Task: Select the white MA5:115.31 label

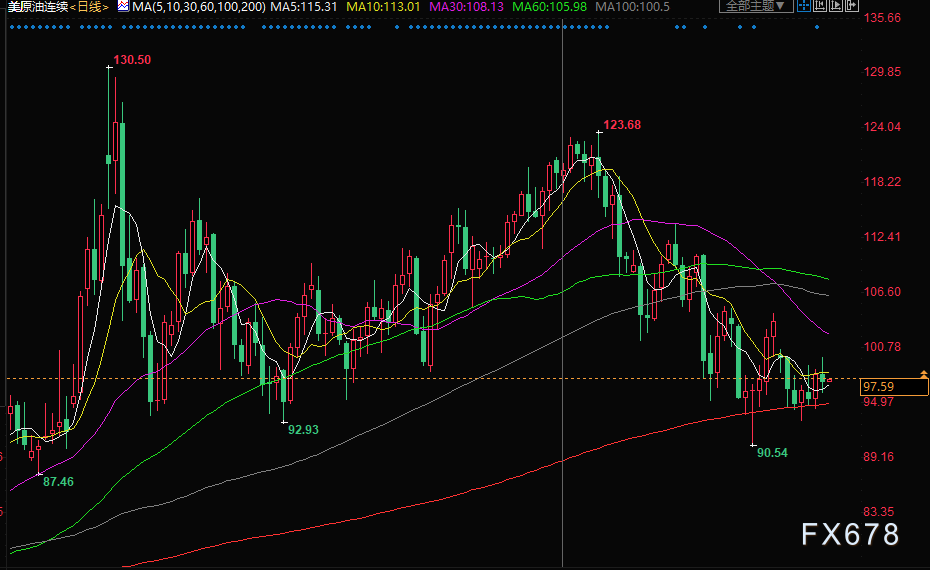Action: pos(306,7)
